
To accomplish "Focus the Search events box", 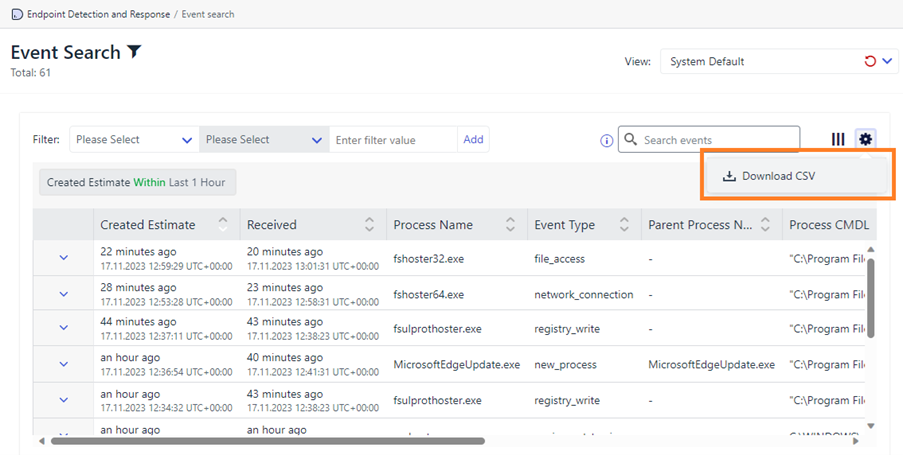I will coord(709,139).
